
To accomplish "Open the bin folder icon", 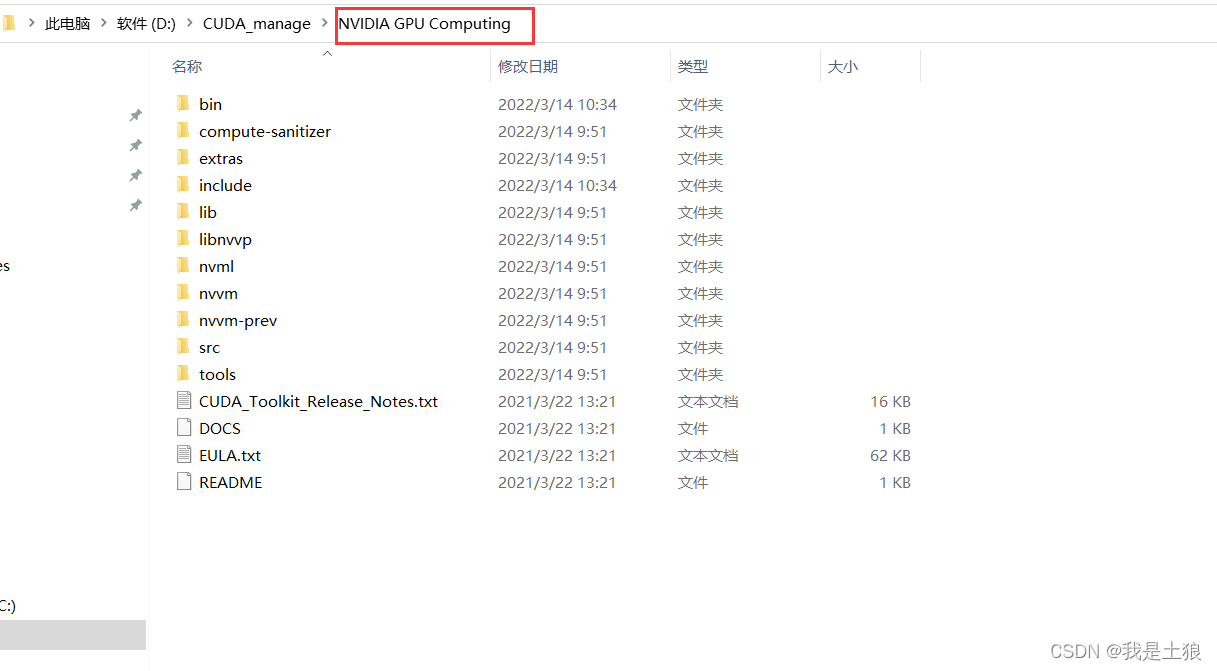I will pyautogui.click(x=183, y=104).
